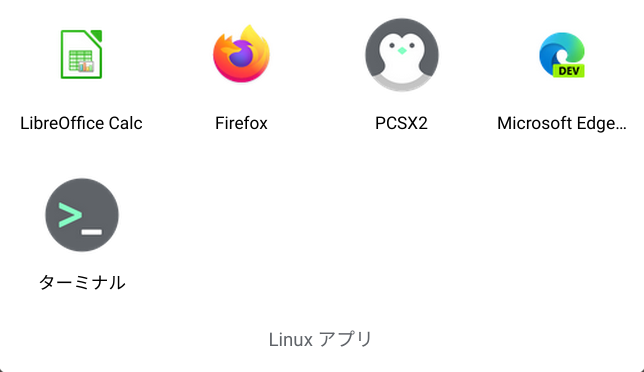644x372 pixels.
Task: Click the truncated "Microsoft Edge..." label
Action: pos(561,123)
